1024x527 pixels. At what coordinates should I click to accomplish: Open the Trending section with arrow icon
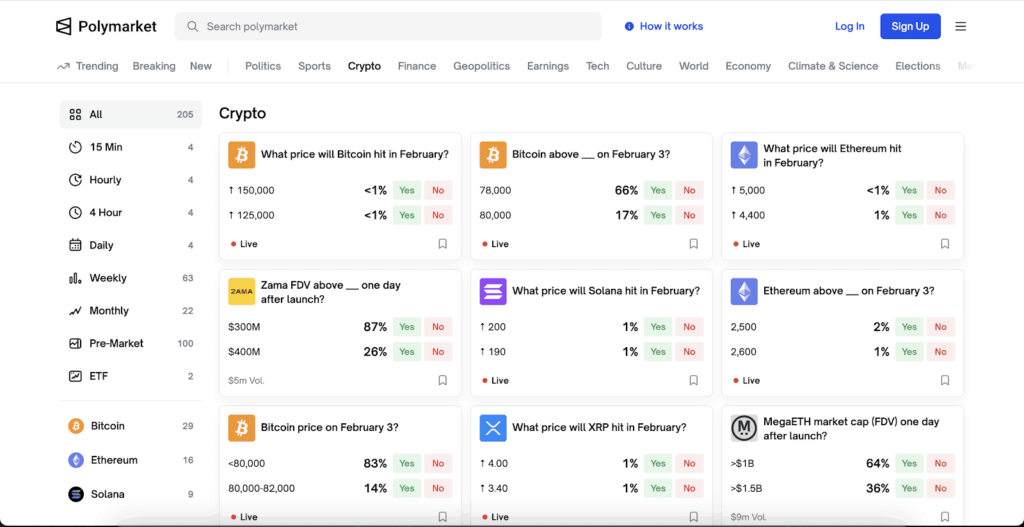point(88,66)
